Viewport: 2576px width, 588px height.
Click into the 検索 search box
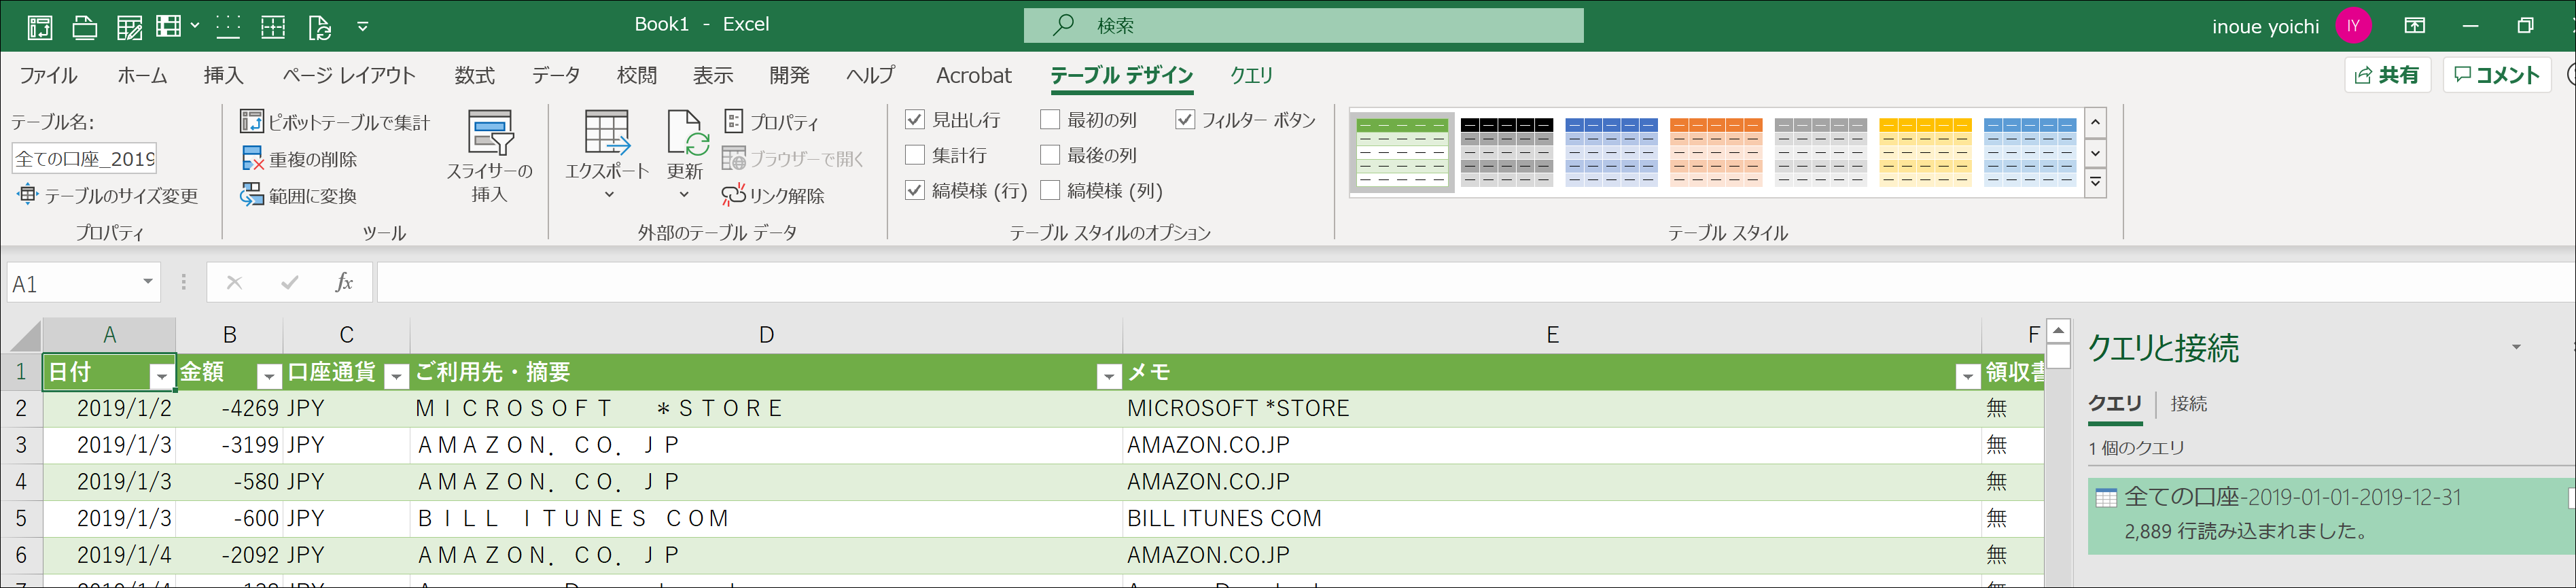[1303, 25]
